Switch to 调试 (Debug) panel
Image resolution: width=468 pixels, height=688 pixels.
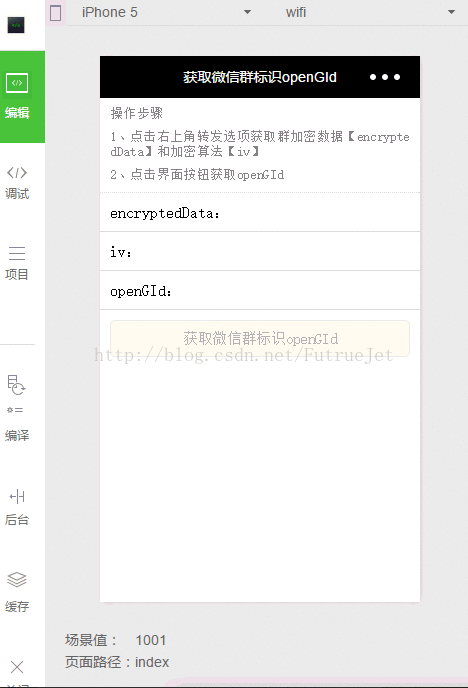pos(17,183)
